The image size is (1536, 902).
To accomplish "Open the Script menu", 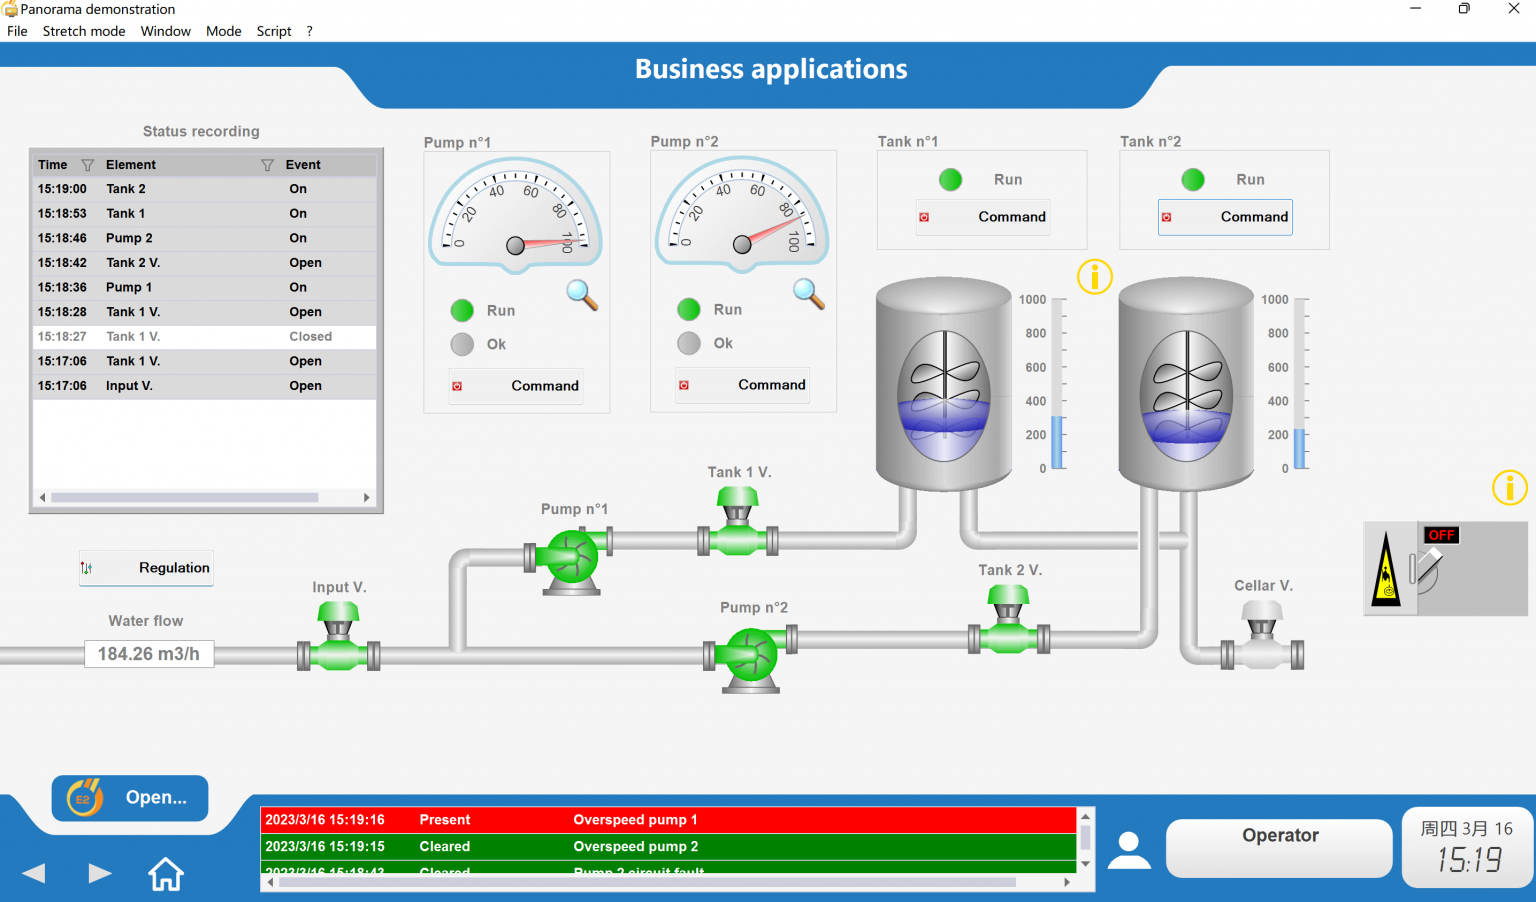I will pyautogui.click(x=273, y=31).
